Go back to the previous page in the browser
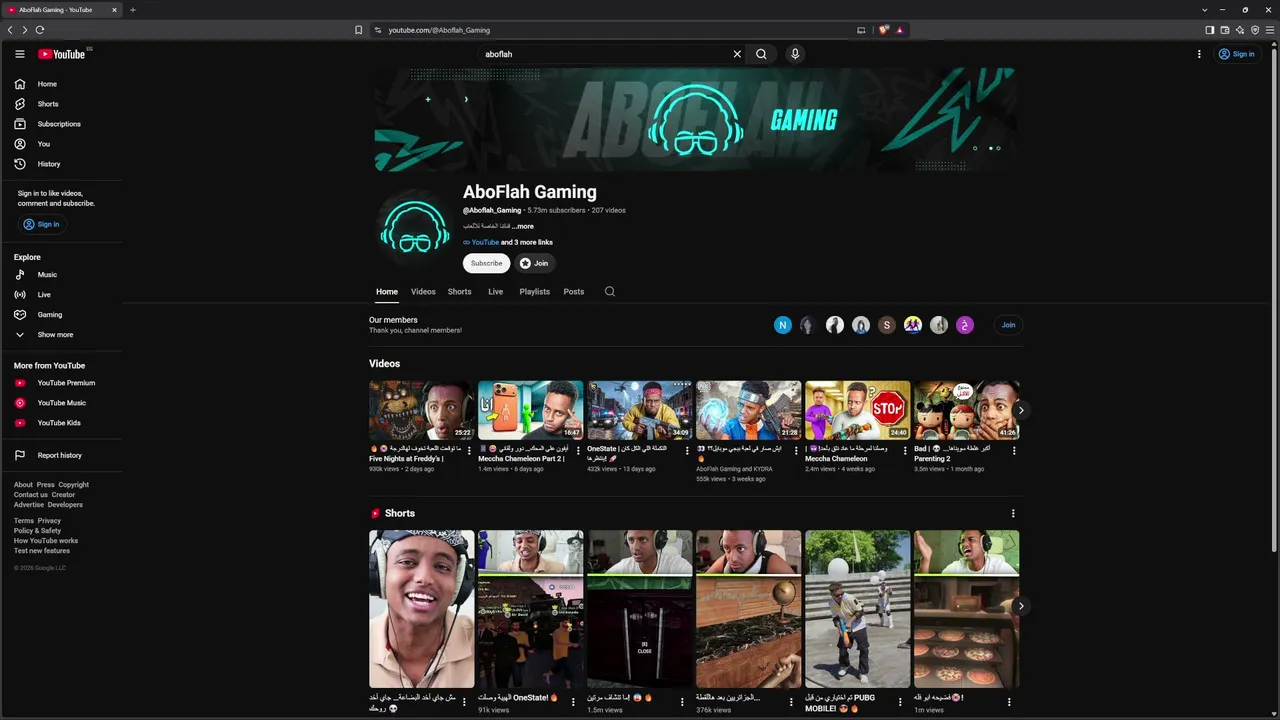This screenshot has height=720, width=1280. click(x=10, y=30)
